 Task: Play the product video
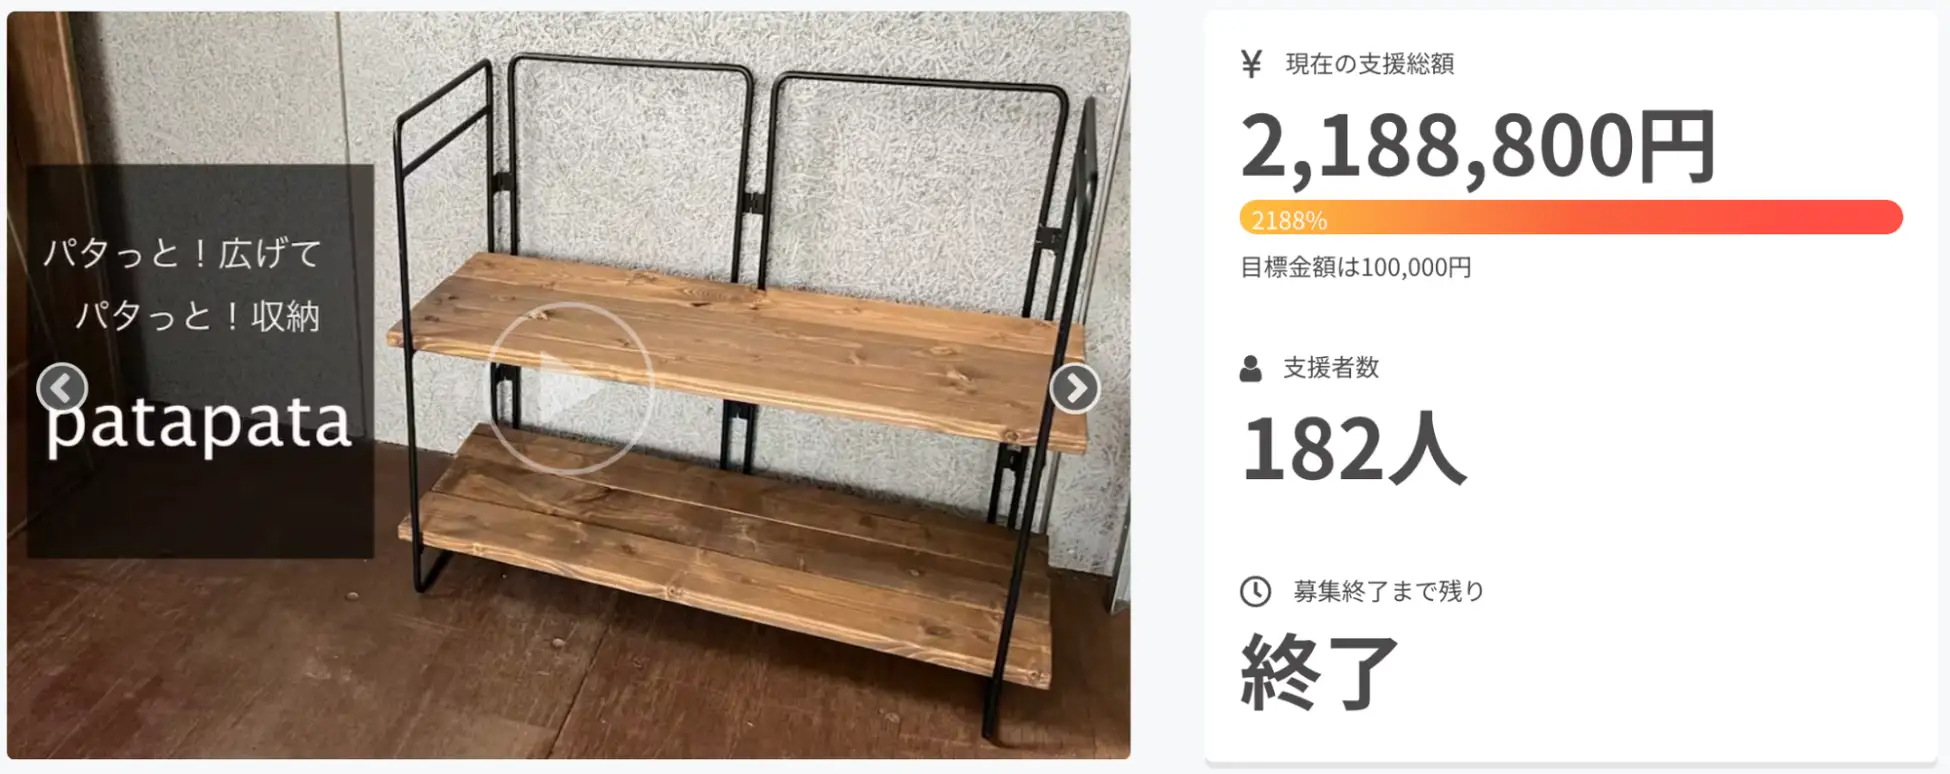pyautogui.click(x=570, y=388)
